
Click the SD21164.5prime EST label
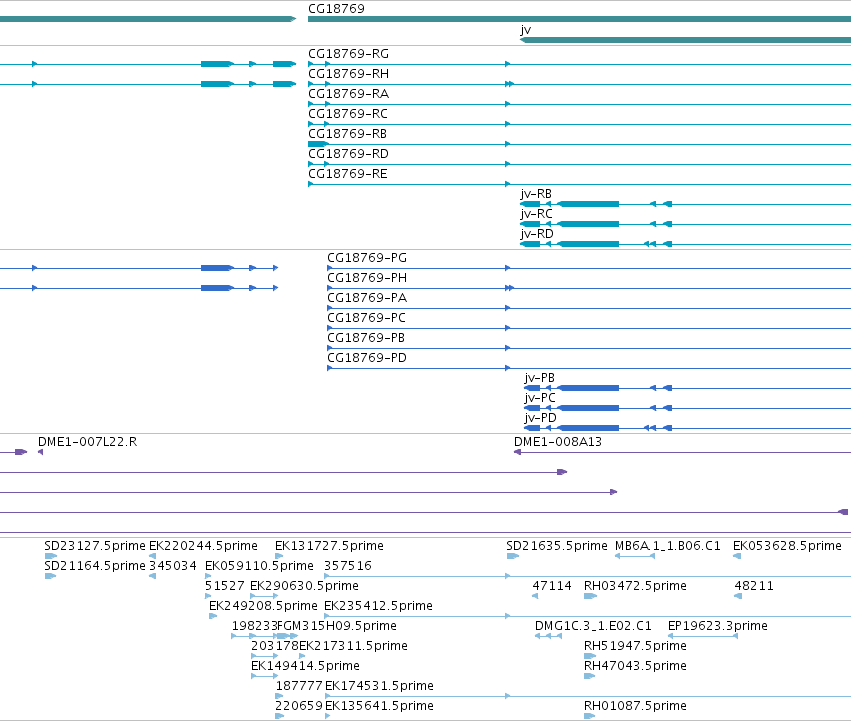click(x=95, y=566)
